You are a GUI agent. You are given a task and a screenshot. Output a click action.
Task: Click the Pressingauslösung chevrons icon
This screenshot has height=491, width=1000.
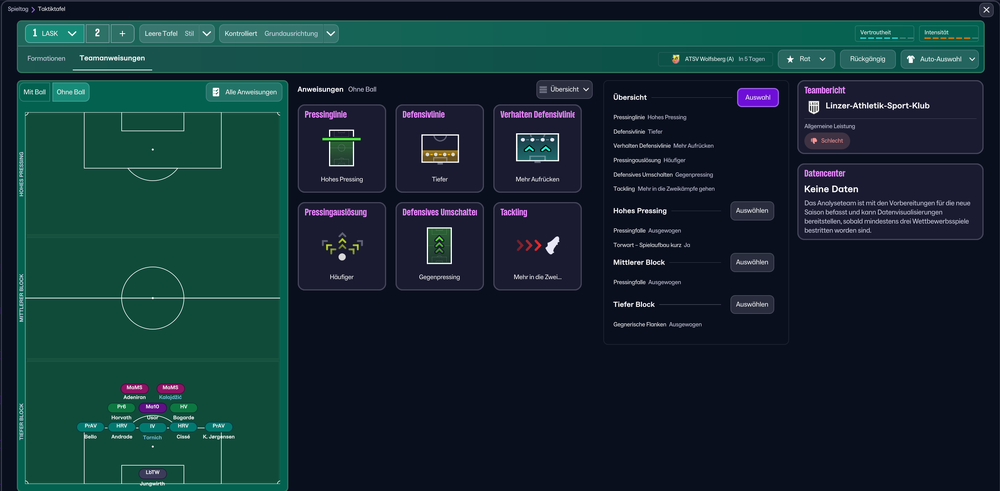coord(341,246)
